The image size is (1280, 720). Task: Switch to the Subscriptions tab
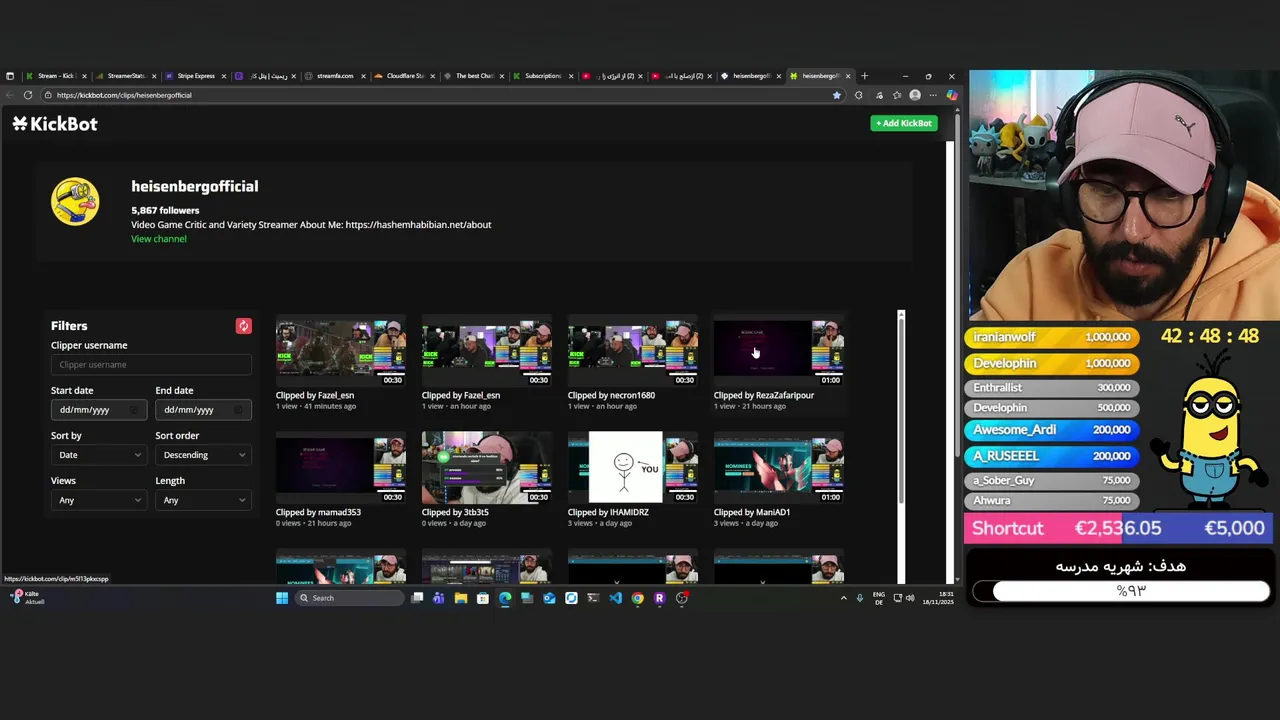[543, 76]
